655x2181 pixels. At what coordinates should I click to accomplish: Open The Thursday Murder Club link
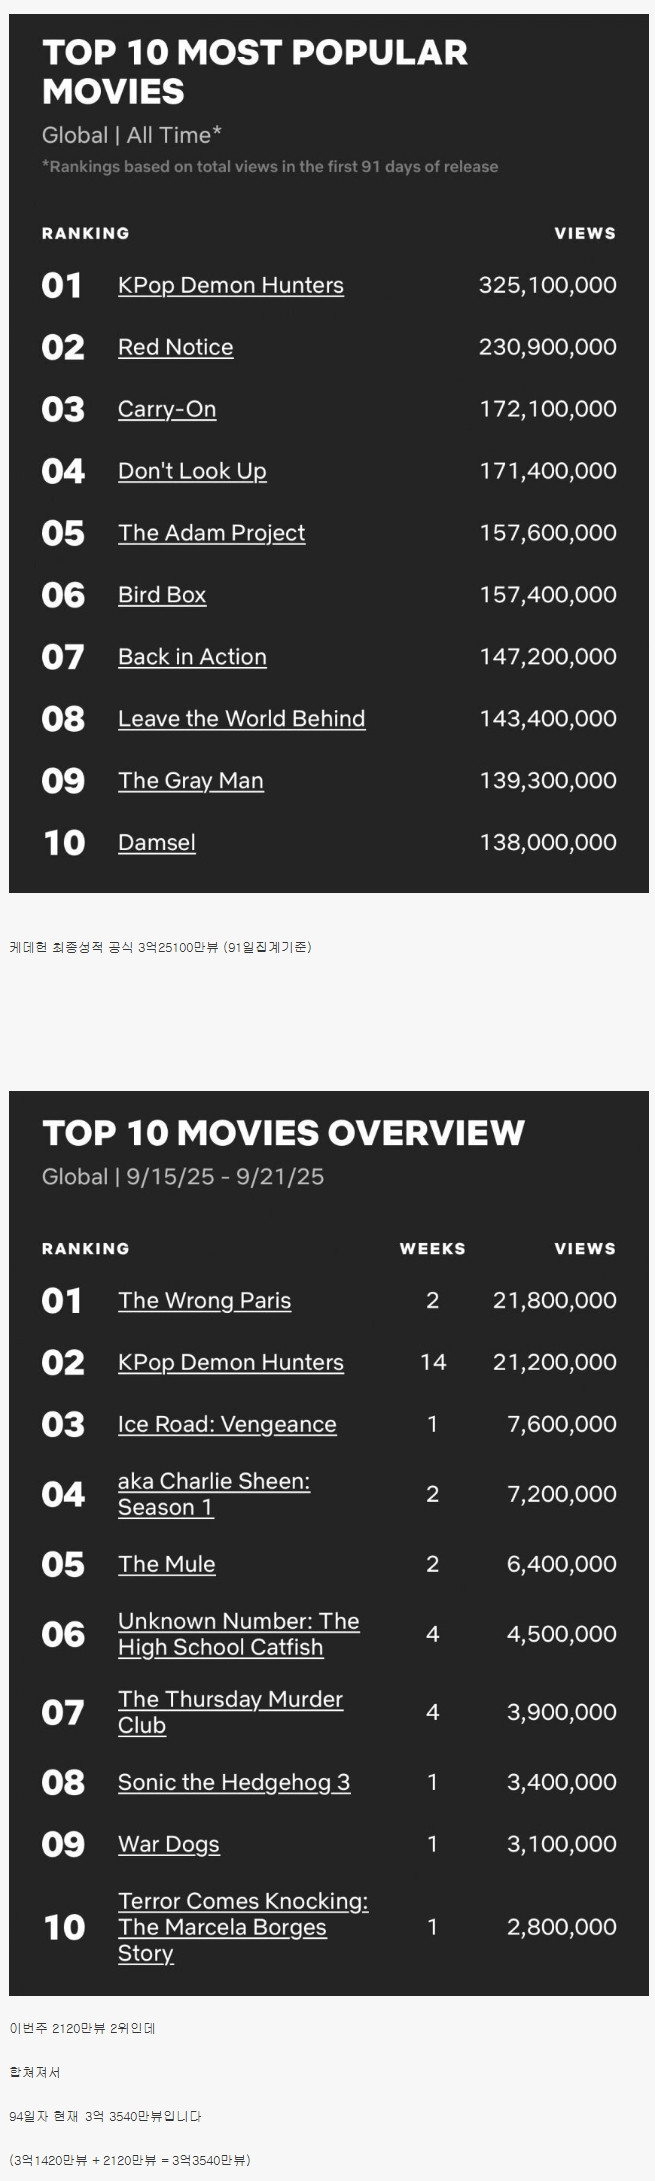point(231,1712)
